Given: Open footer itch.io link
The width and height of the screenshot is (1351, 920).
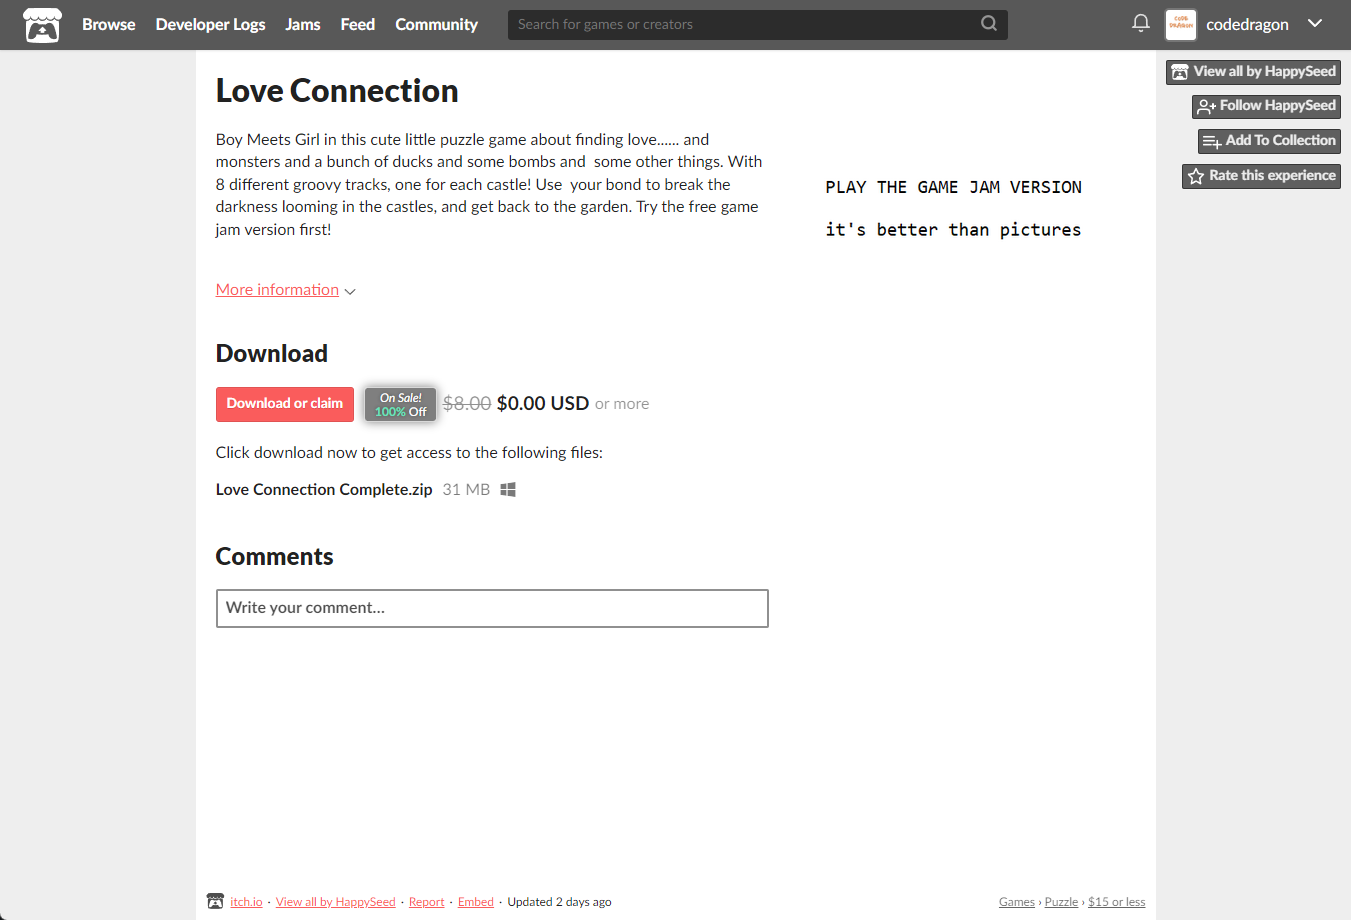Looking at the screenshot, I should click(246, 902).
